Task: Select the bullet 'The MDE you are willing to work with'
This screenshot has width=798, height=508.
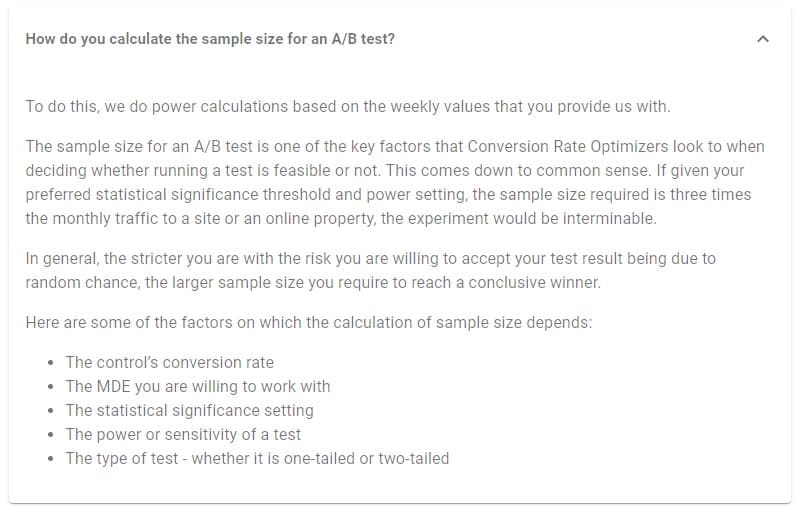Action: pos(197,386)
